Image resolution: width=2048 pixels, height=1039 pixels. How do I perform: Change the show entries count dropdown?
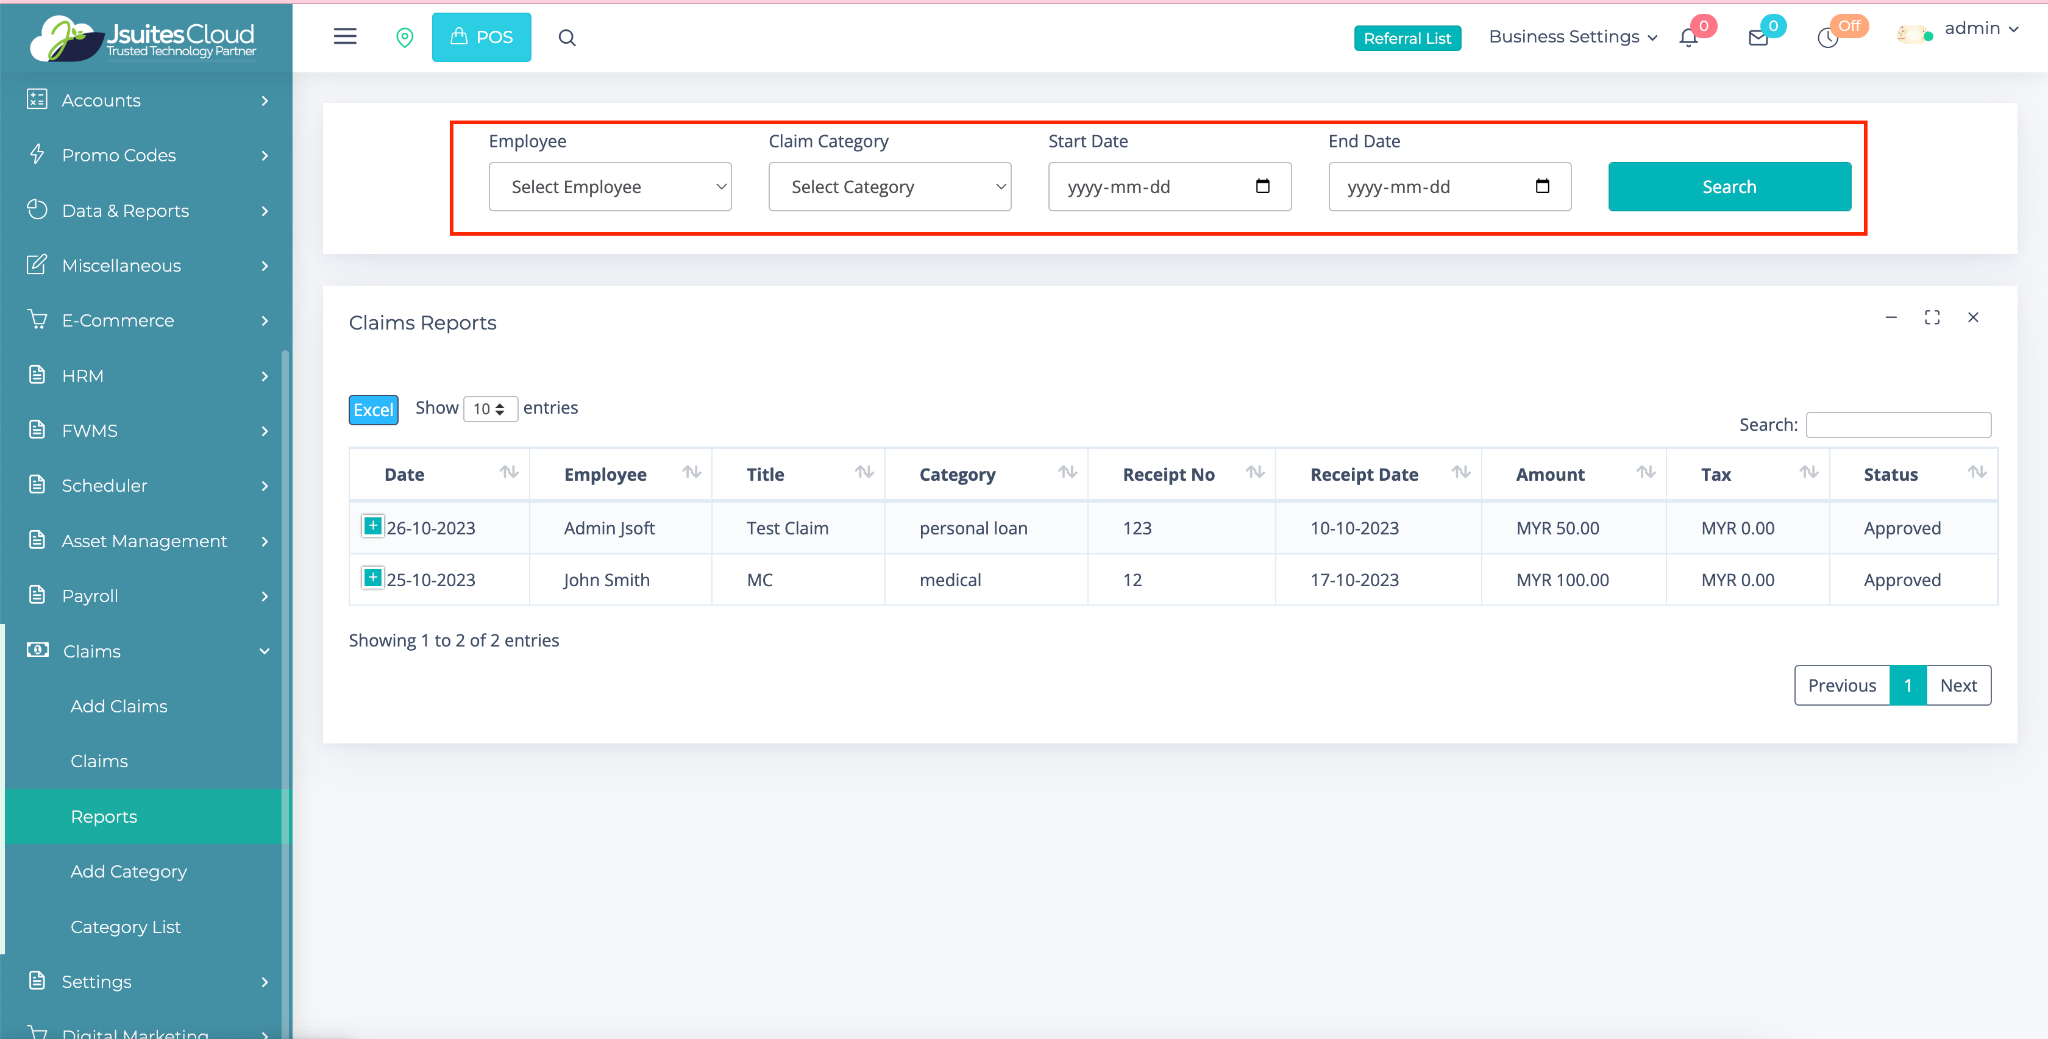pos(490,409)
